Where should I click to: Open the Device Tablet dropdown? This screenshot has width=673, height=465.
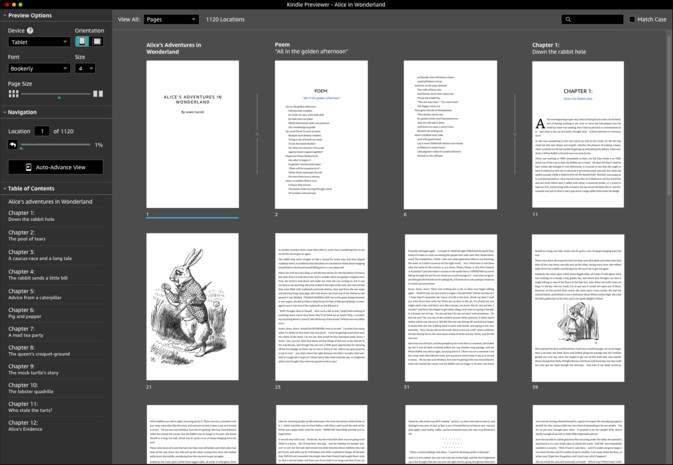point(39,42)
